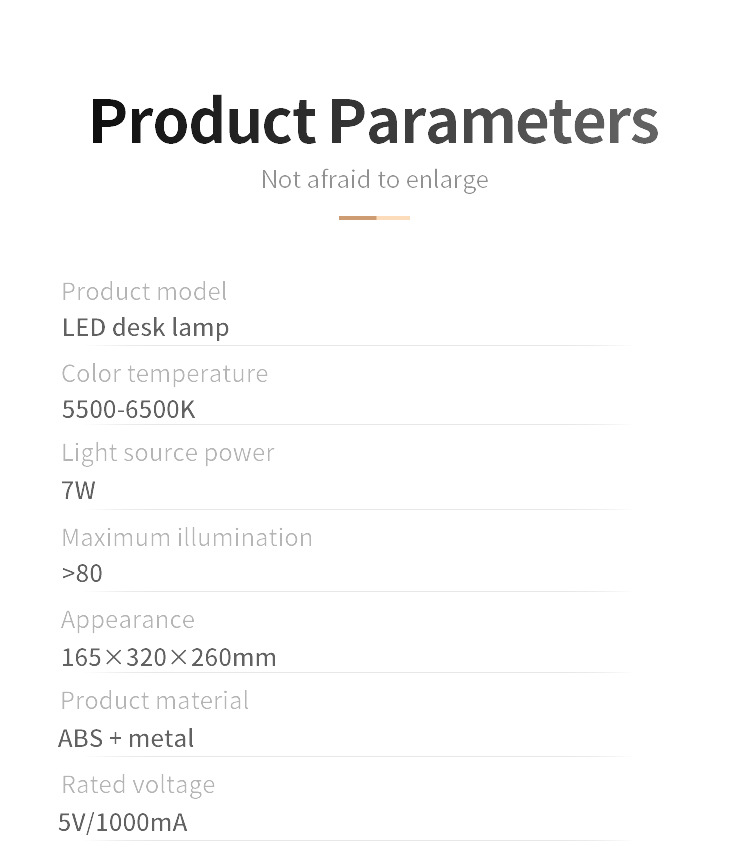This screenshot has width=750, height=862.
Task: Click the 7W power value
Action: [x=78, y=490]
